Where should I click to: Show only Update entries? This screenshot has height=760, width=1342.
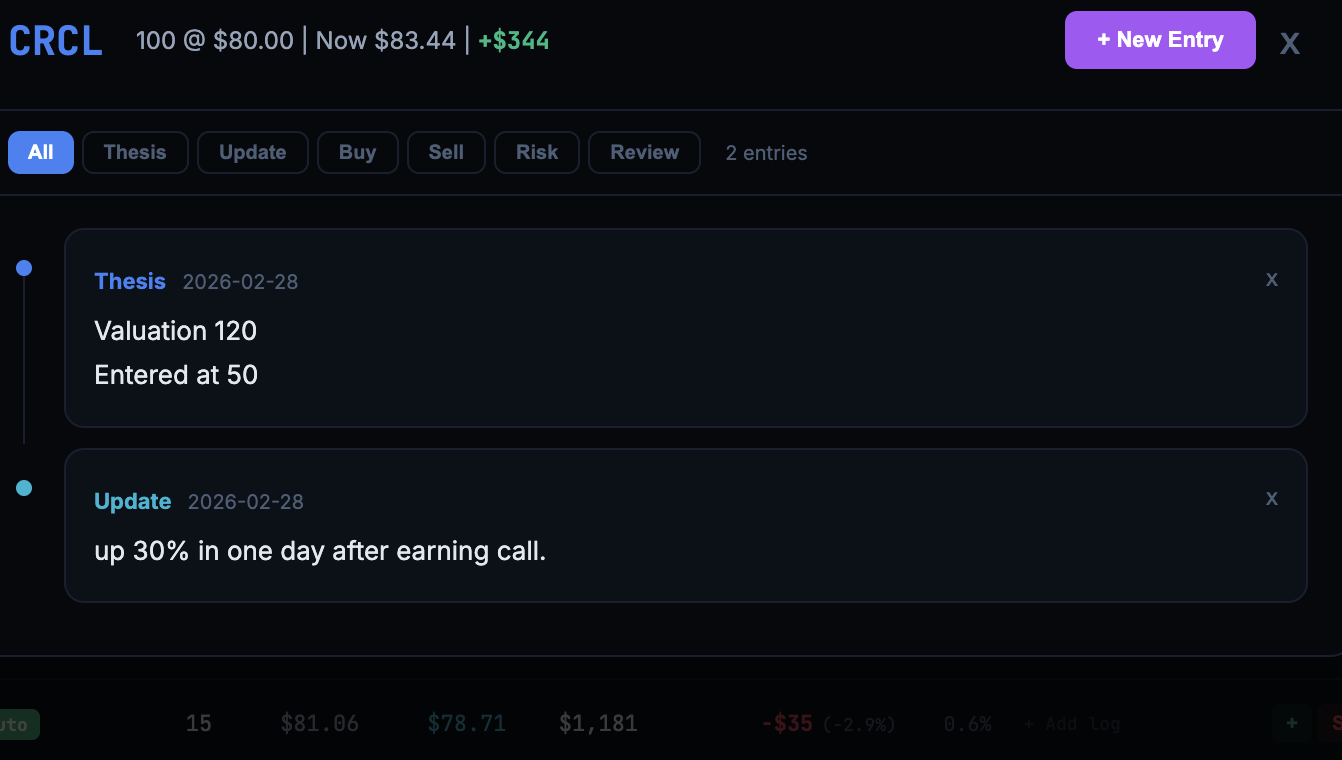(x=252, y=152)
